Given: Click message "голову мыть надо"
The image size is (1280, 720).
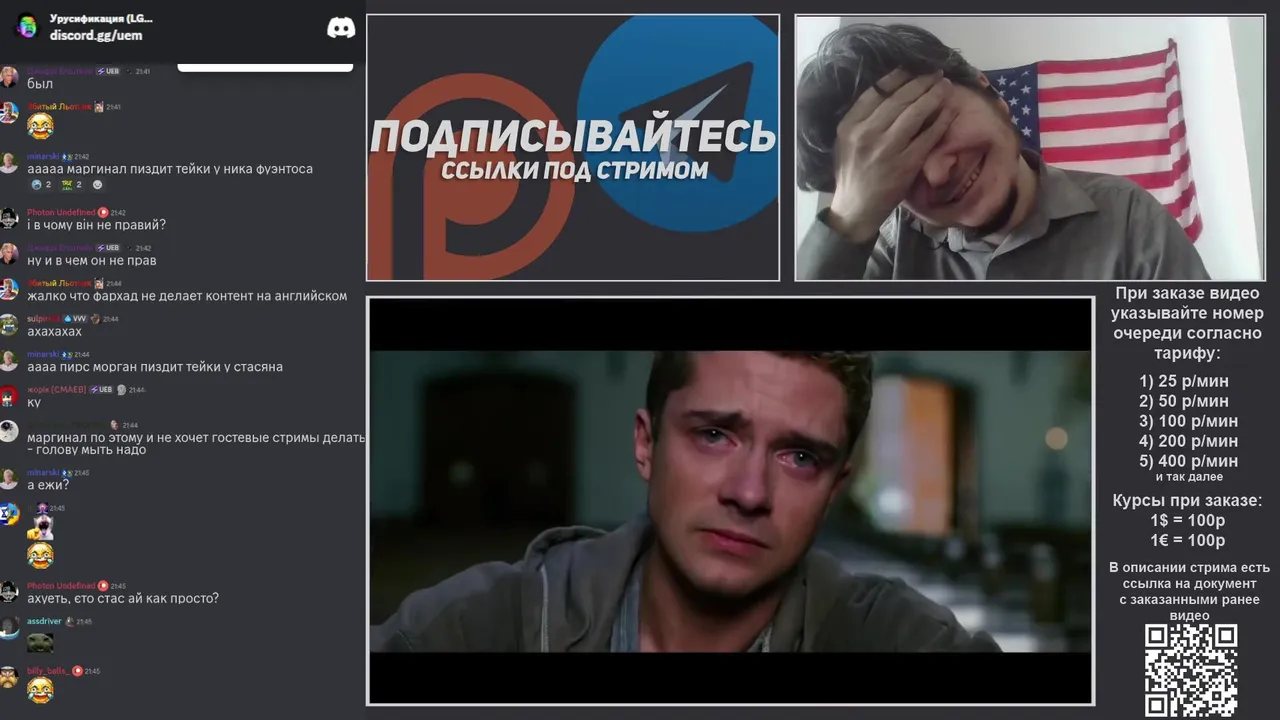Looking at the screenshot, I should [92, 450].
